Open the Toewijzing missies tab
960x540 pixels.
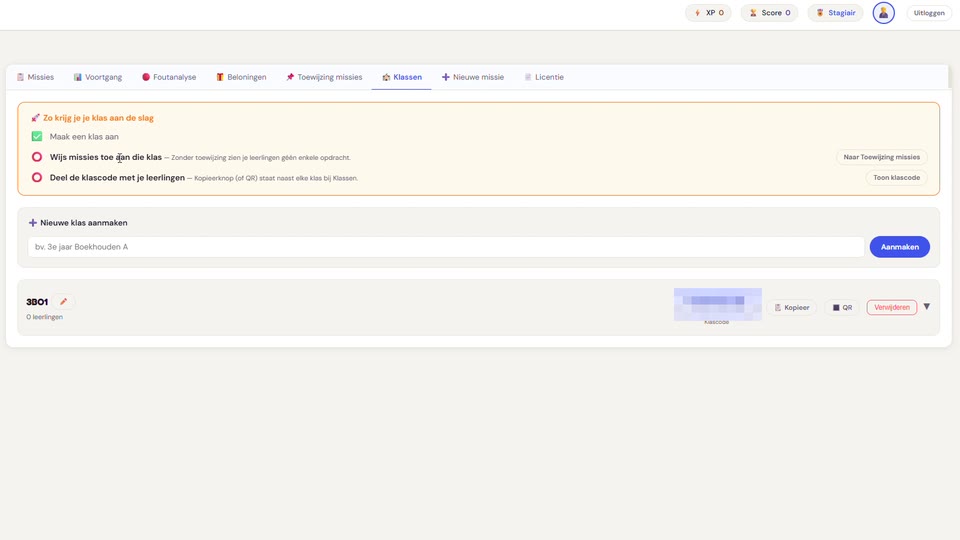click(x=324, y=77)
